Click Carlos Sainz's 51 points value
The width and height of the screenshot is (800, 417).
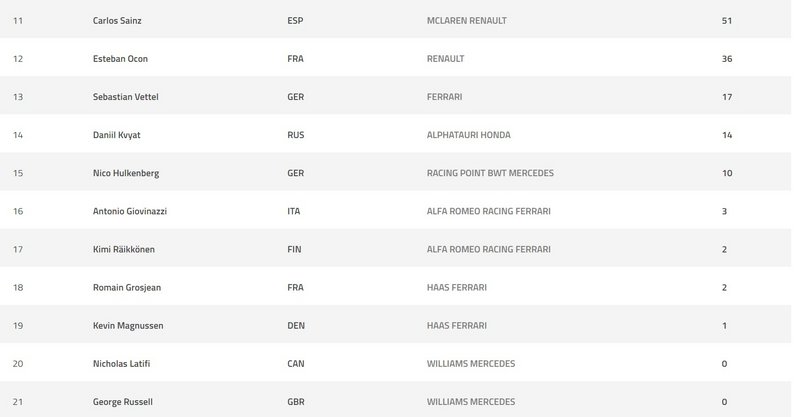pos(727,20)
